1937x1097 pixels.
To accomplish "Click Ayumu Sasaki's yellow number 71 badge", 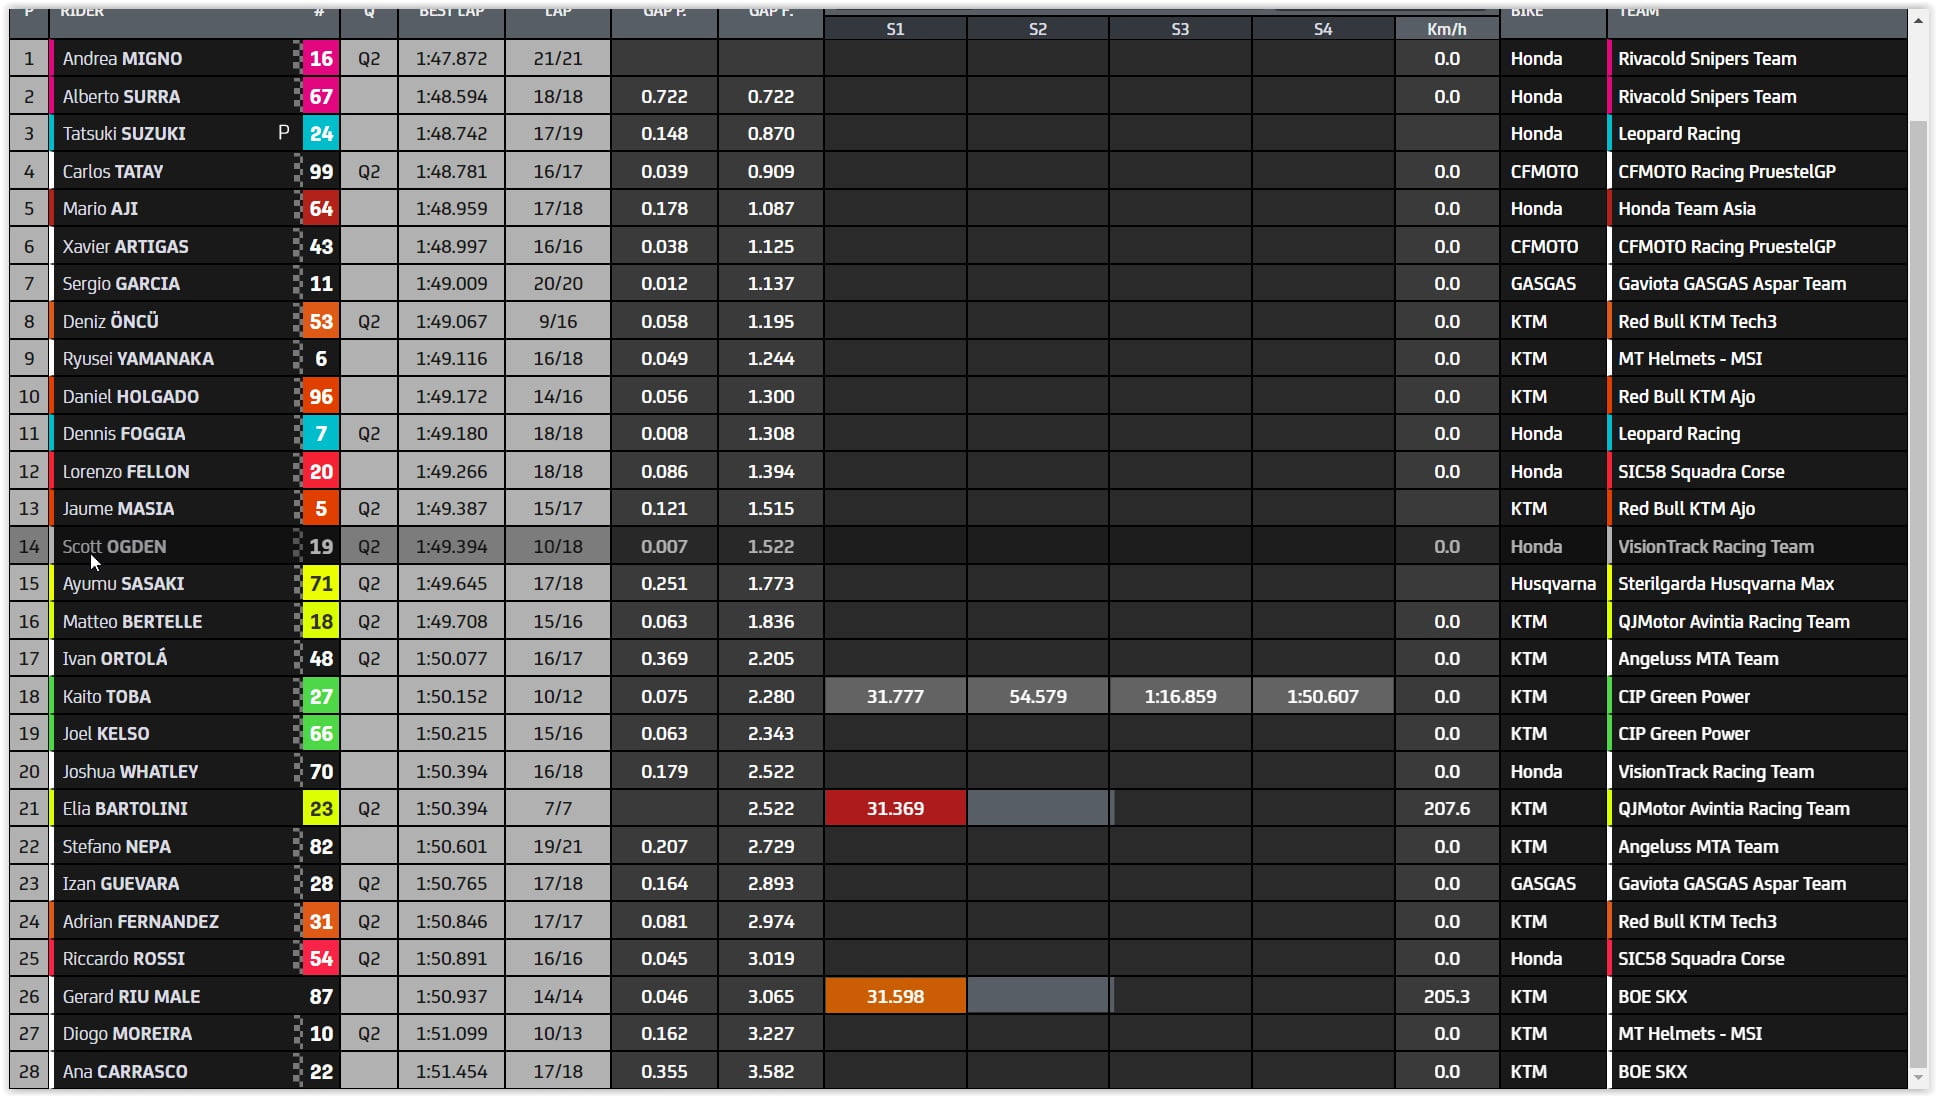I will click(321, 584).
